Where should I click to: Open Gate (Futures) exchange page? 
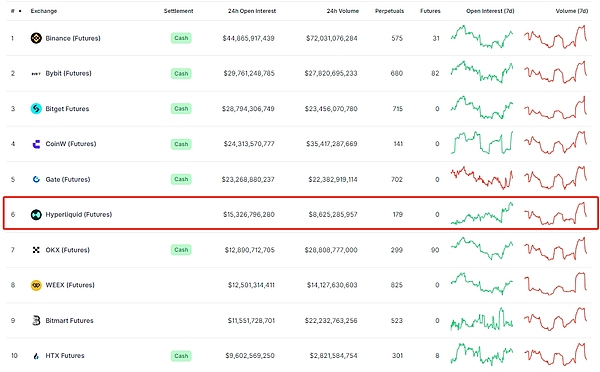[68, 179]
